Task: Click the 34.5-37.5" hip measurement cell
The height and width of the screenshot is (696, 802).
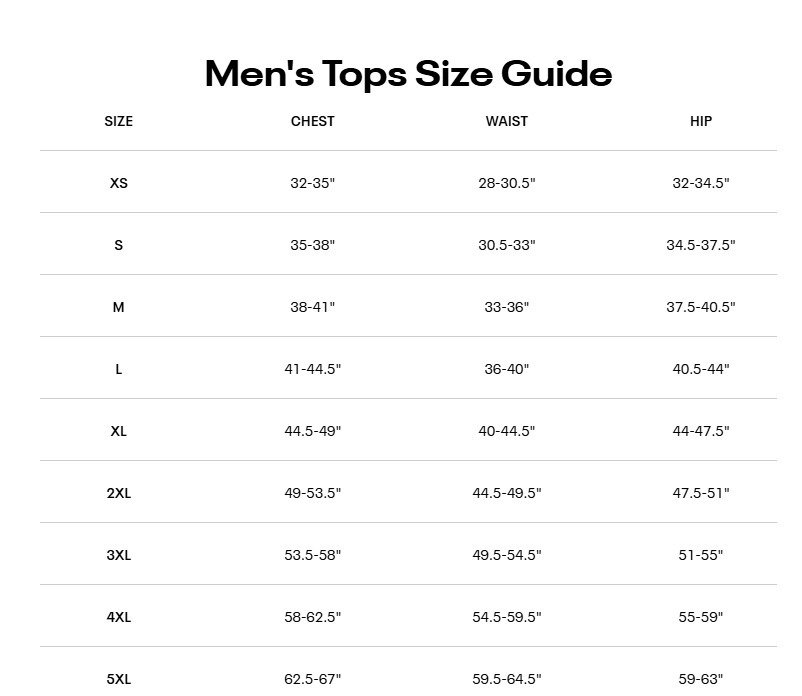Action: click(701, 245)
